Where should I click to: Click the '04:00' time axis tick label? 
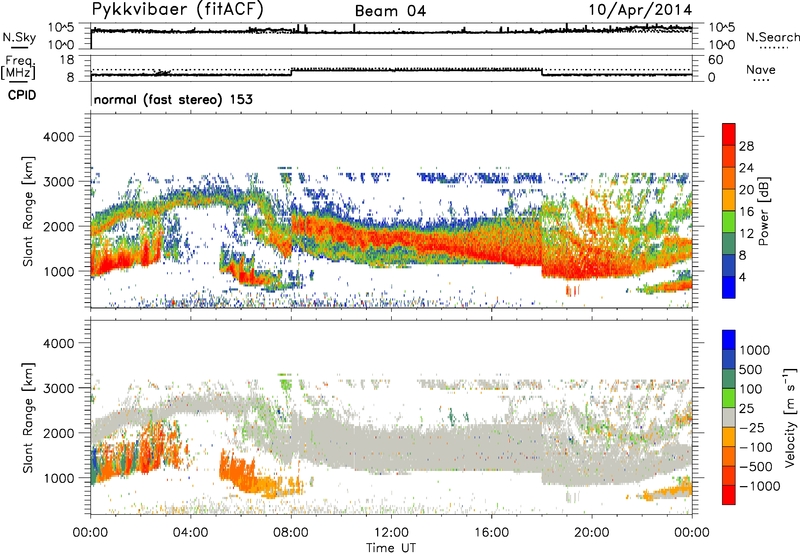(190, 533)
